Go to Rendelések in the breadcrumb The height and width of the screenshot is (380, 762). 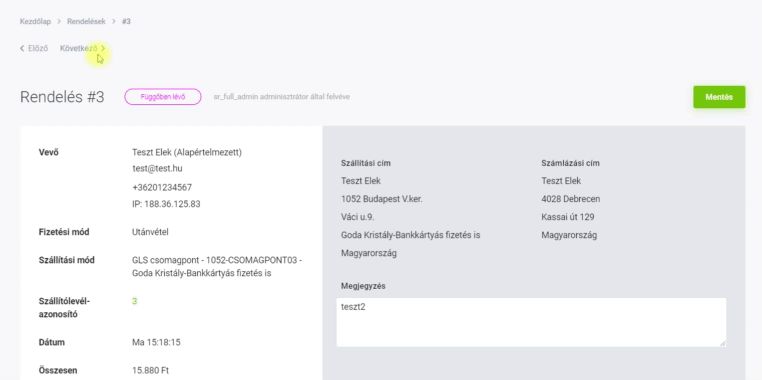[x=86, y=21]
